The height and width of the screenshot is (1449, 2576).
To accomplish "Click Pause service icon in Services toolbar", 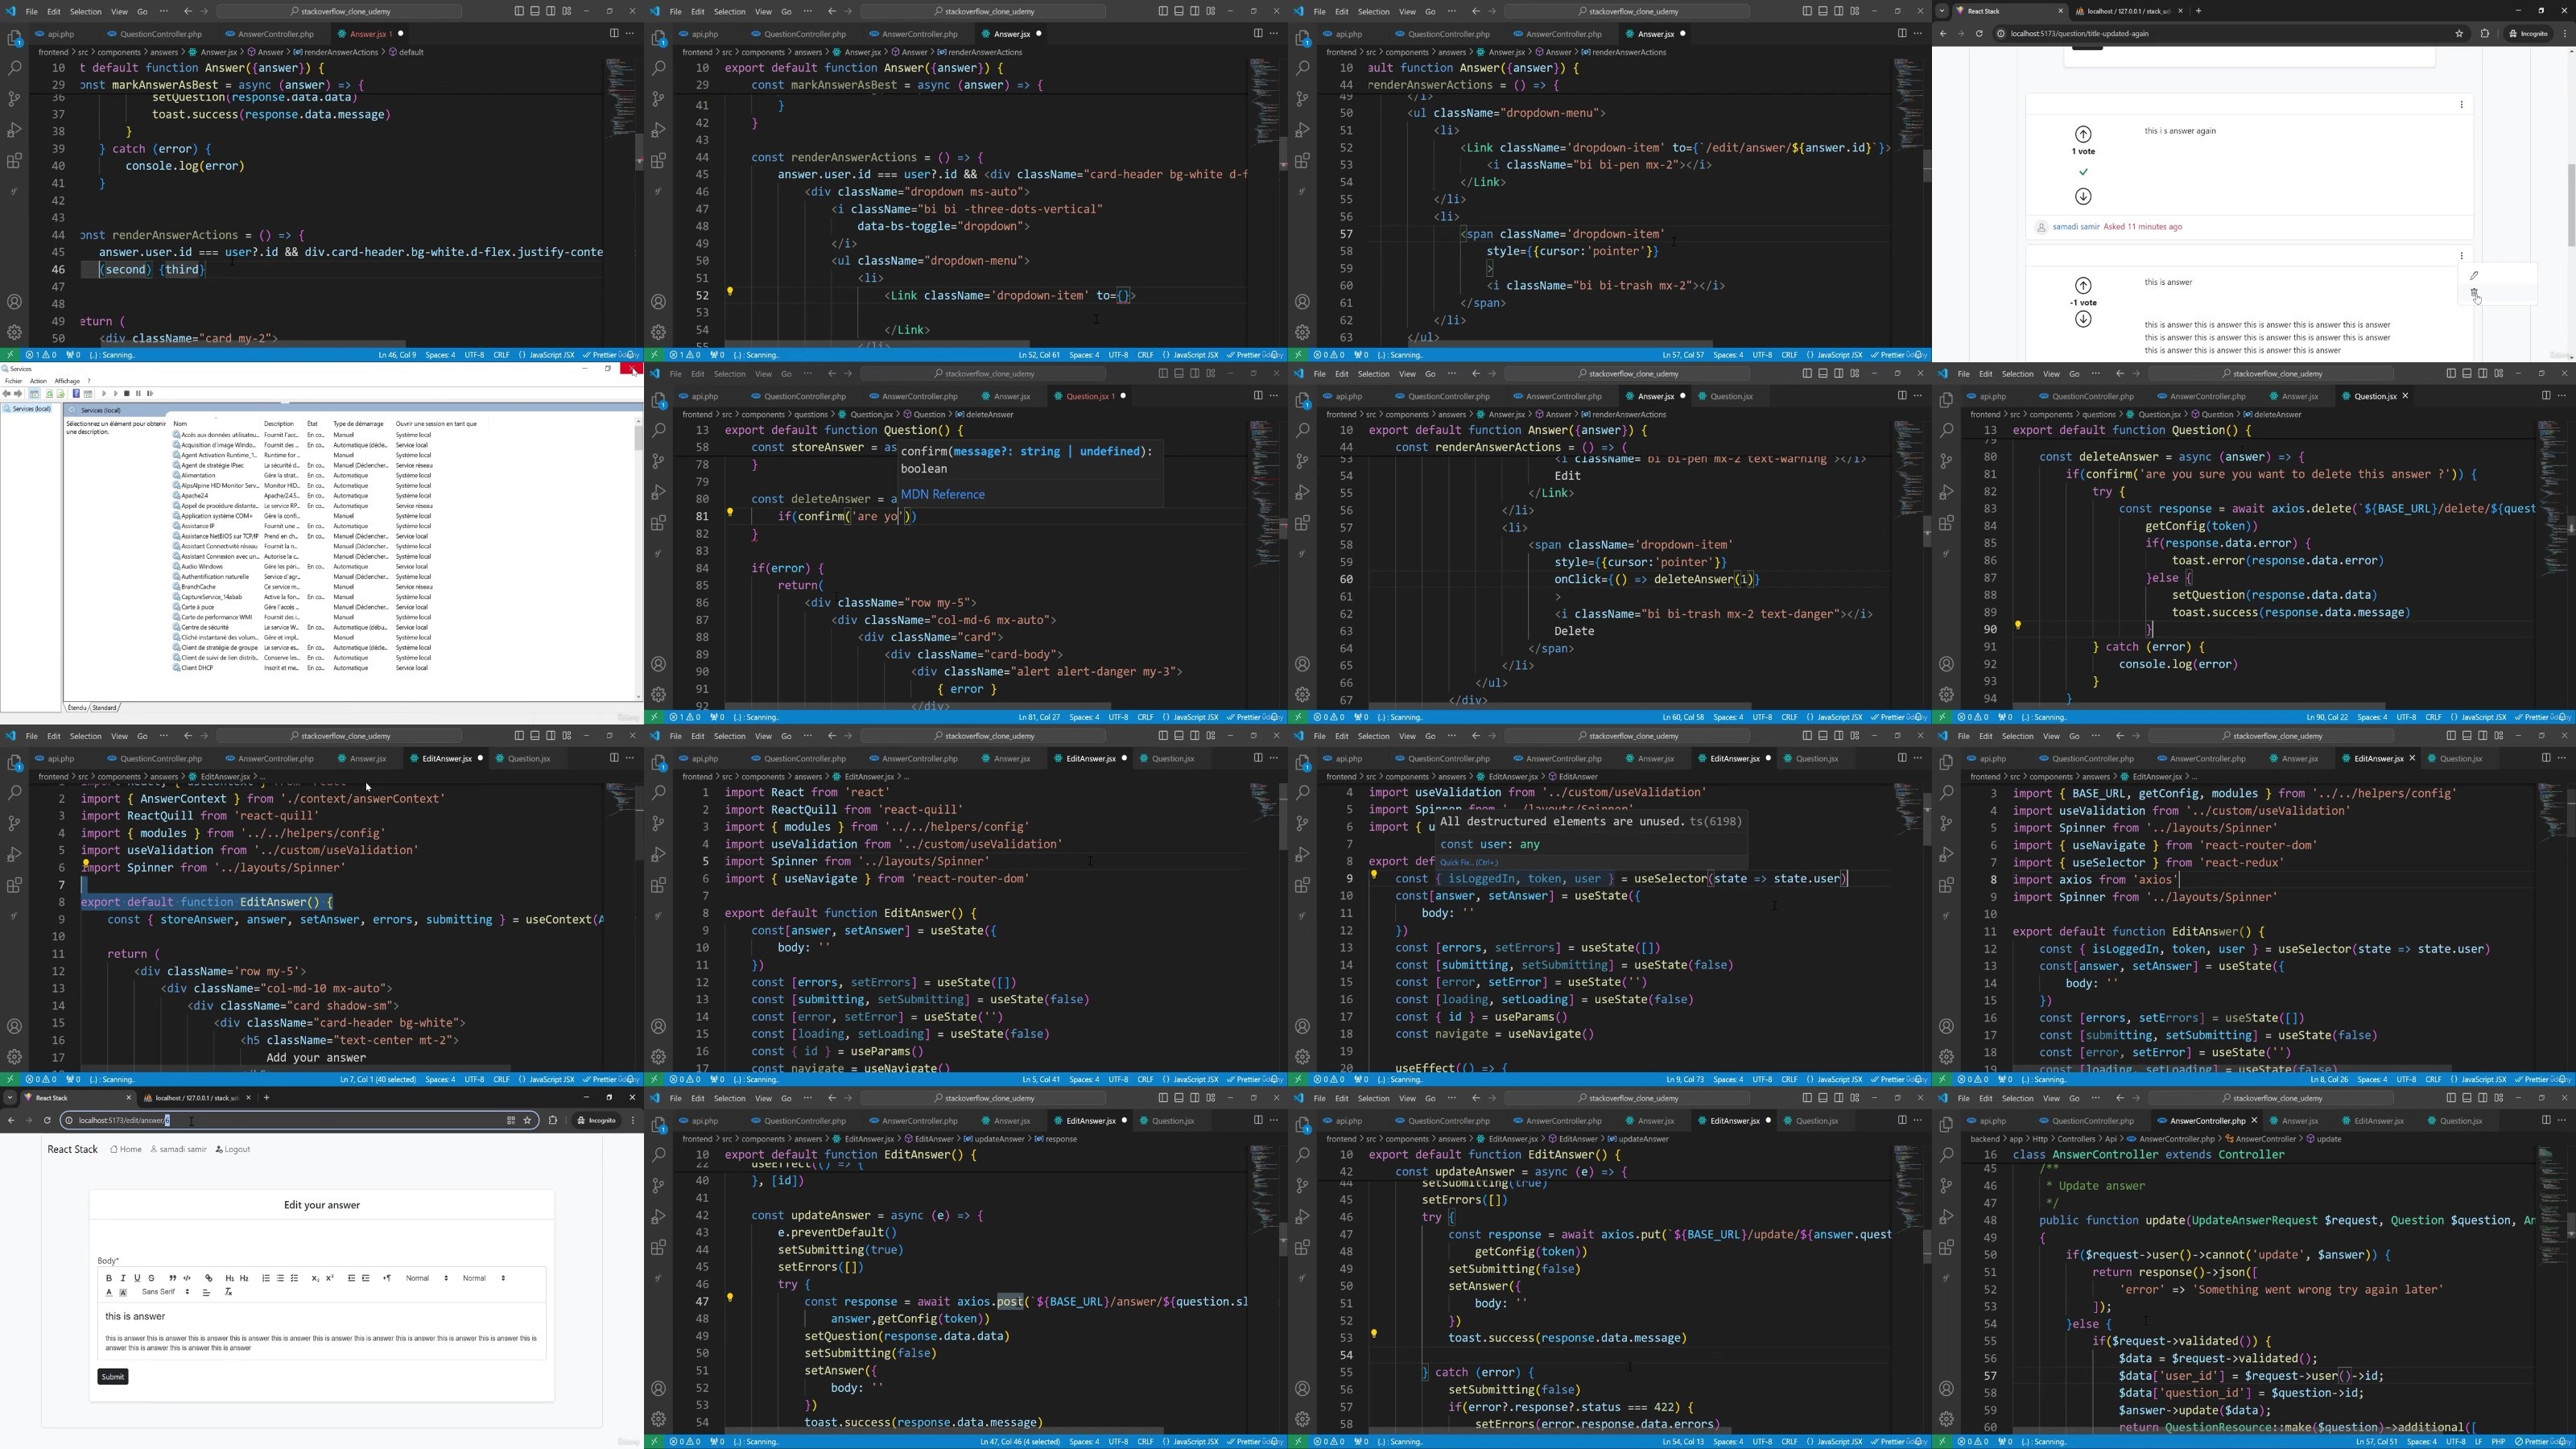I will (138, 394).
